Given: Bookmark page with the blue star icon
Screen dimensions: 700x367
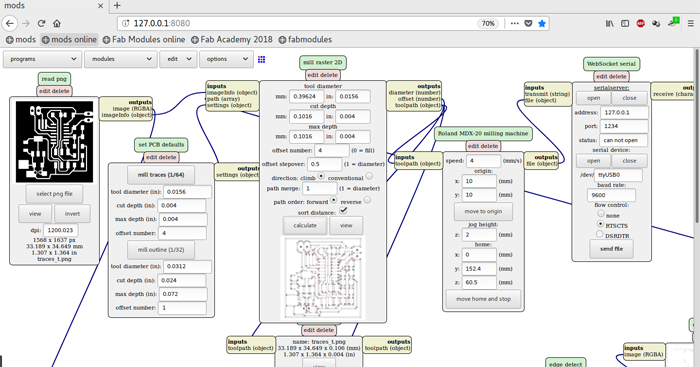Looking at the screenshot, I should pos(542,23).
